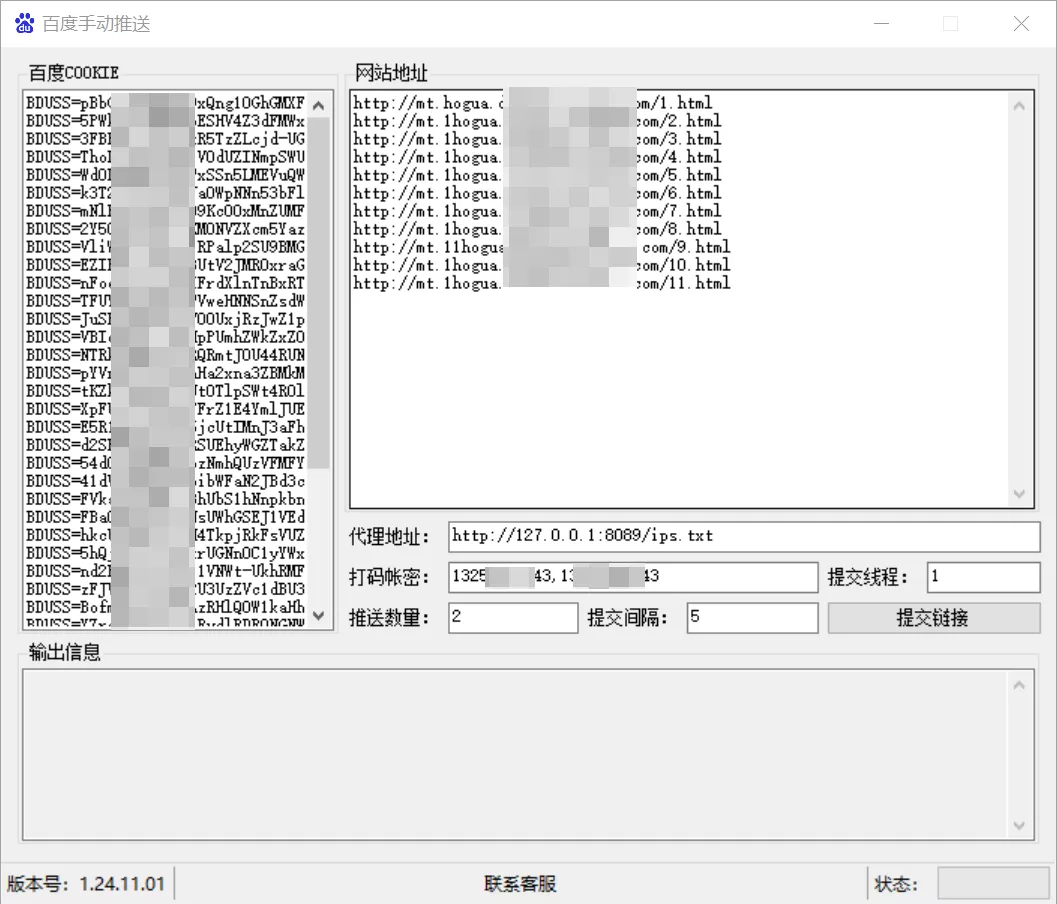
Task: Click the cookie line starting BDUSS=tKZ
Action: click(x=166, y=392)
